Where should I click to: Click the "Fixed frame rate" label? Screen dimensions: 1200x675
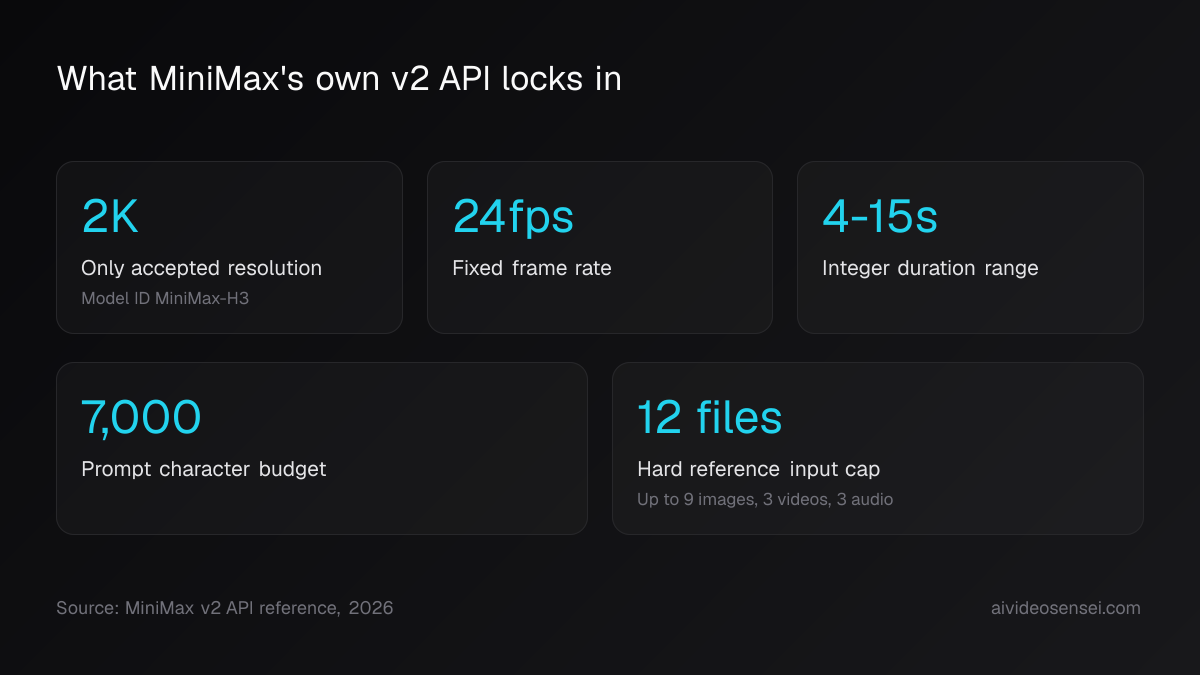point(532,268)
